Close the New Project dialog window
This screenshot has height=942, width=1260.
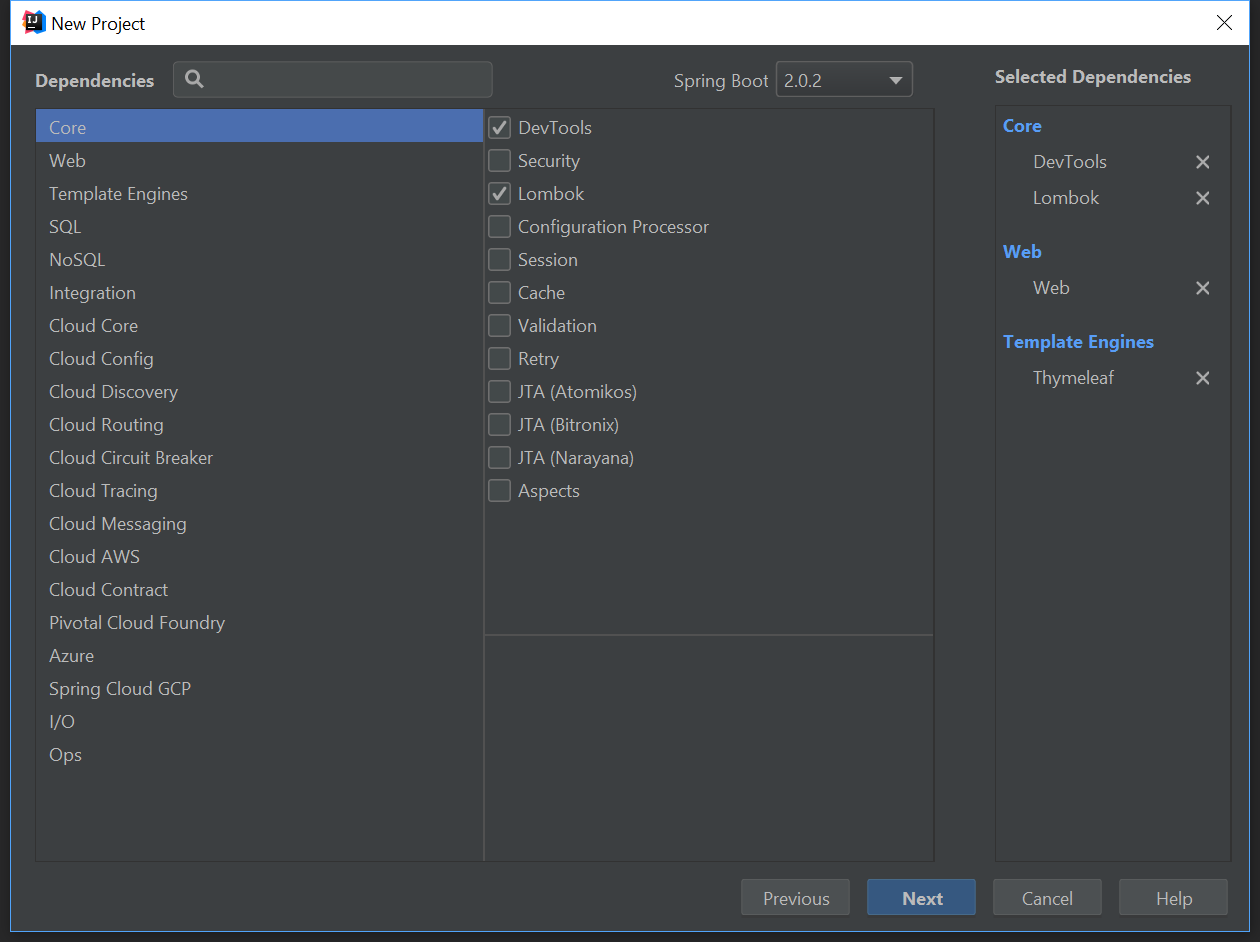click(x=1224, y=22)
